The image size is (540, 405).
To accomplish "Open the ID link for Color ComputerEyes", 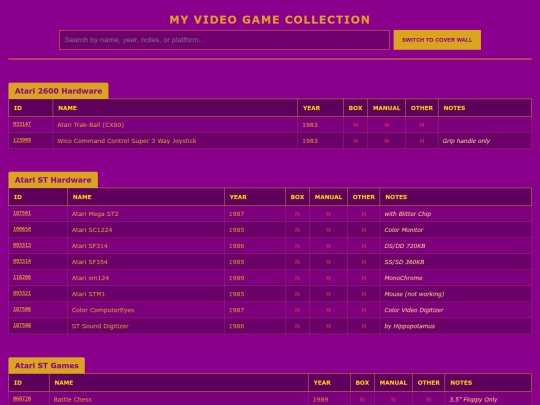I will [22, 309].
